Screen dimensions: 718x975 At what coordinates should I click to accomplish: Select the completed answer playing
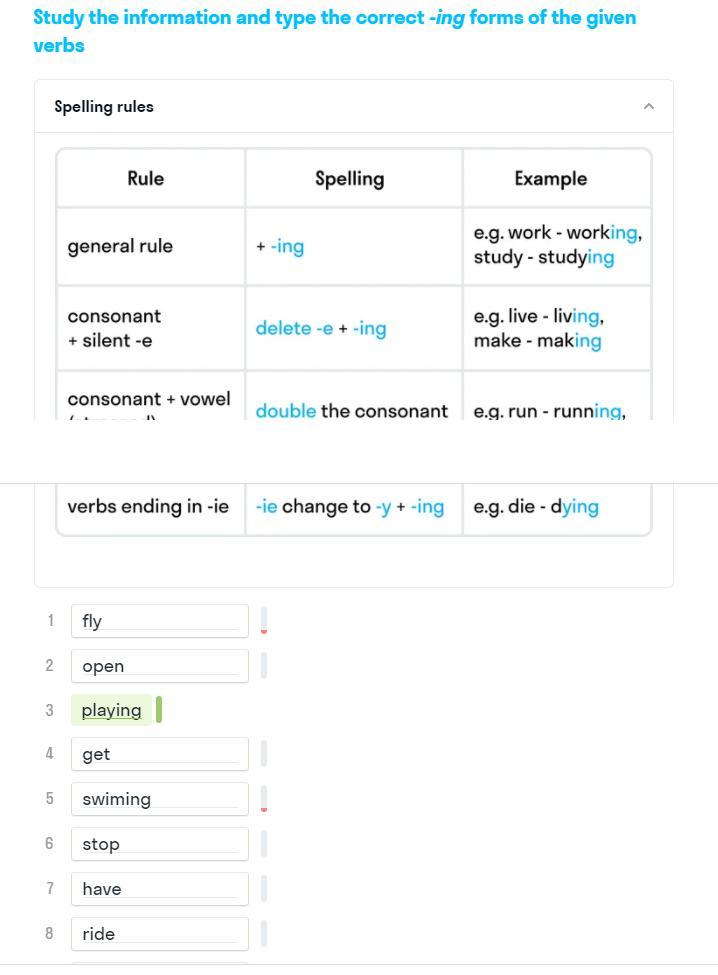pyautogui.click(x=111, y=710)
